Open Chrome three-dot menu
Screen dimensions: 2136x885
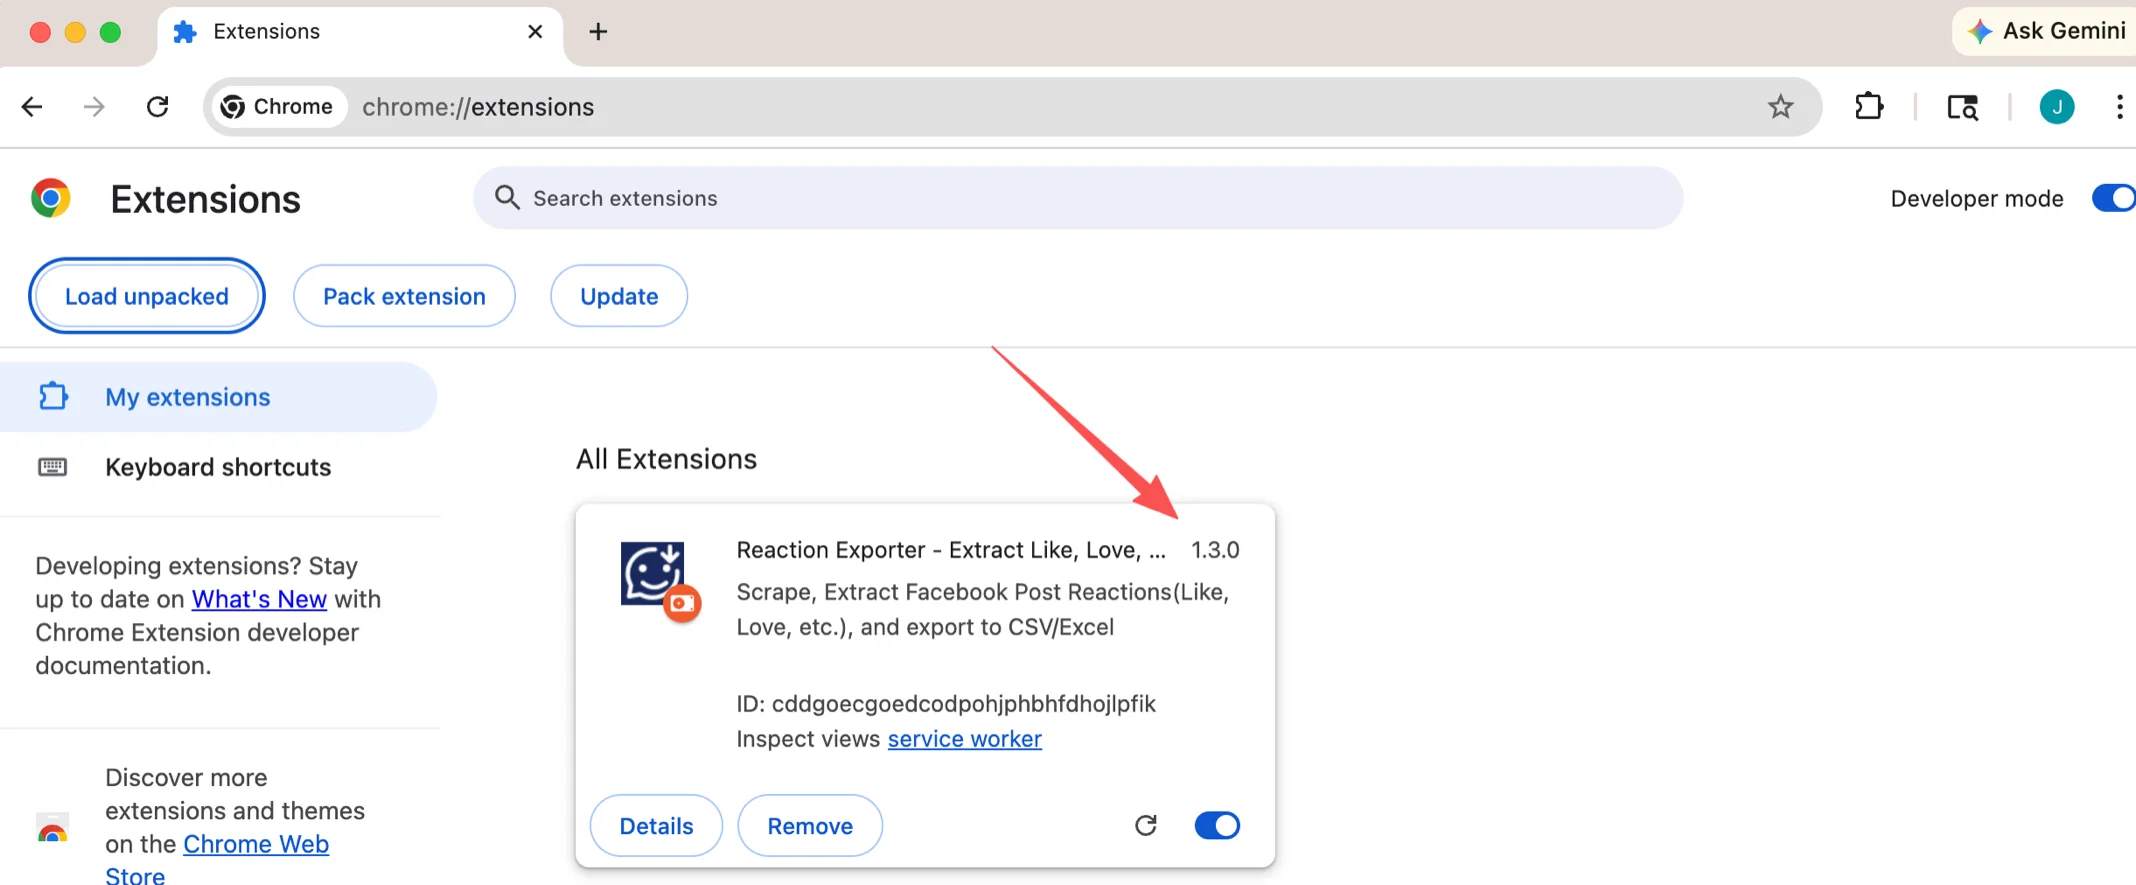(x=2119, y=107)
